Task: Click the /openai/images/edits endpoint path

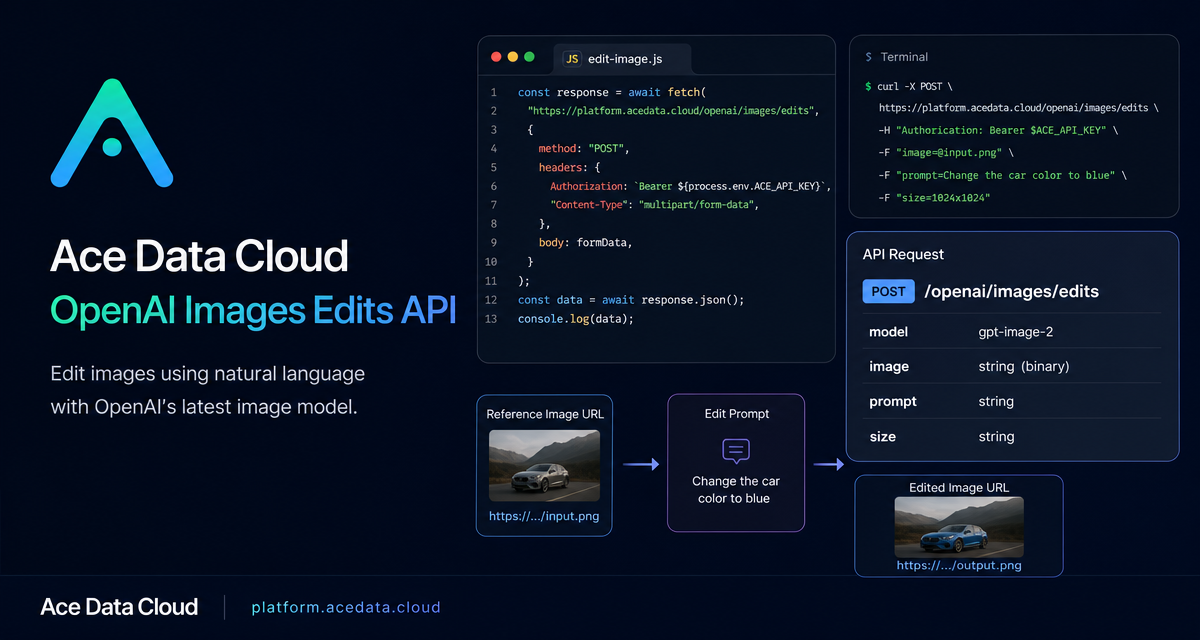Action: click(1011, 292)
